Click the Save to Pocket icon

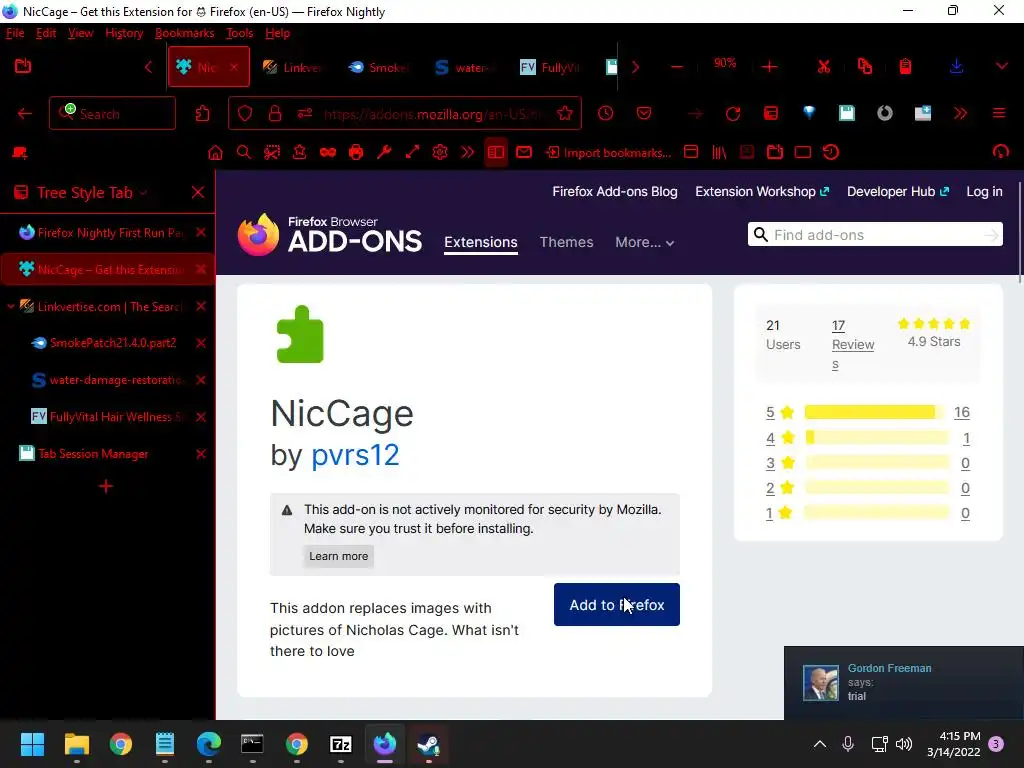pos(644,114)
